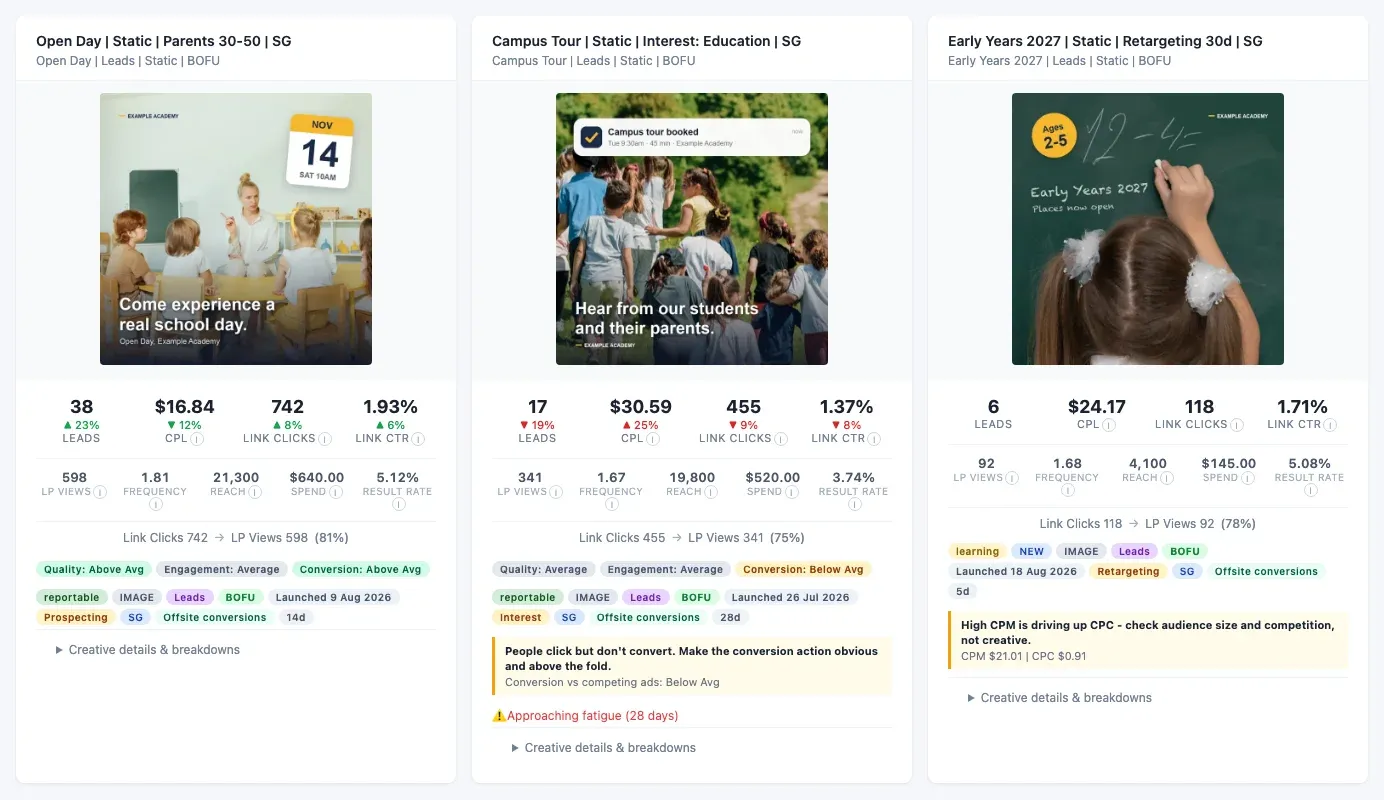The width and height of the screenshot is (1384, 800).
Task: Click Link Clicks info icon in Early Years card
Action: point(1237,425)
